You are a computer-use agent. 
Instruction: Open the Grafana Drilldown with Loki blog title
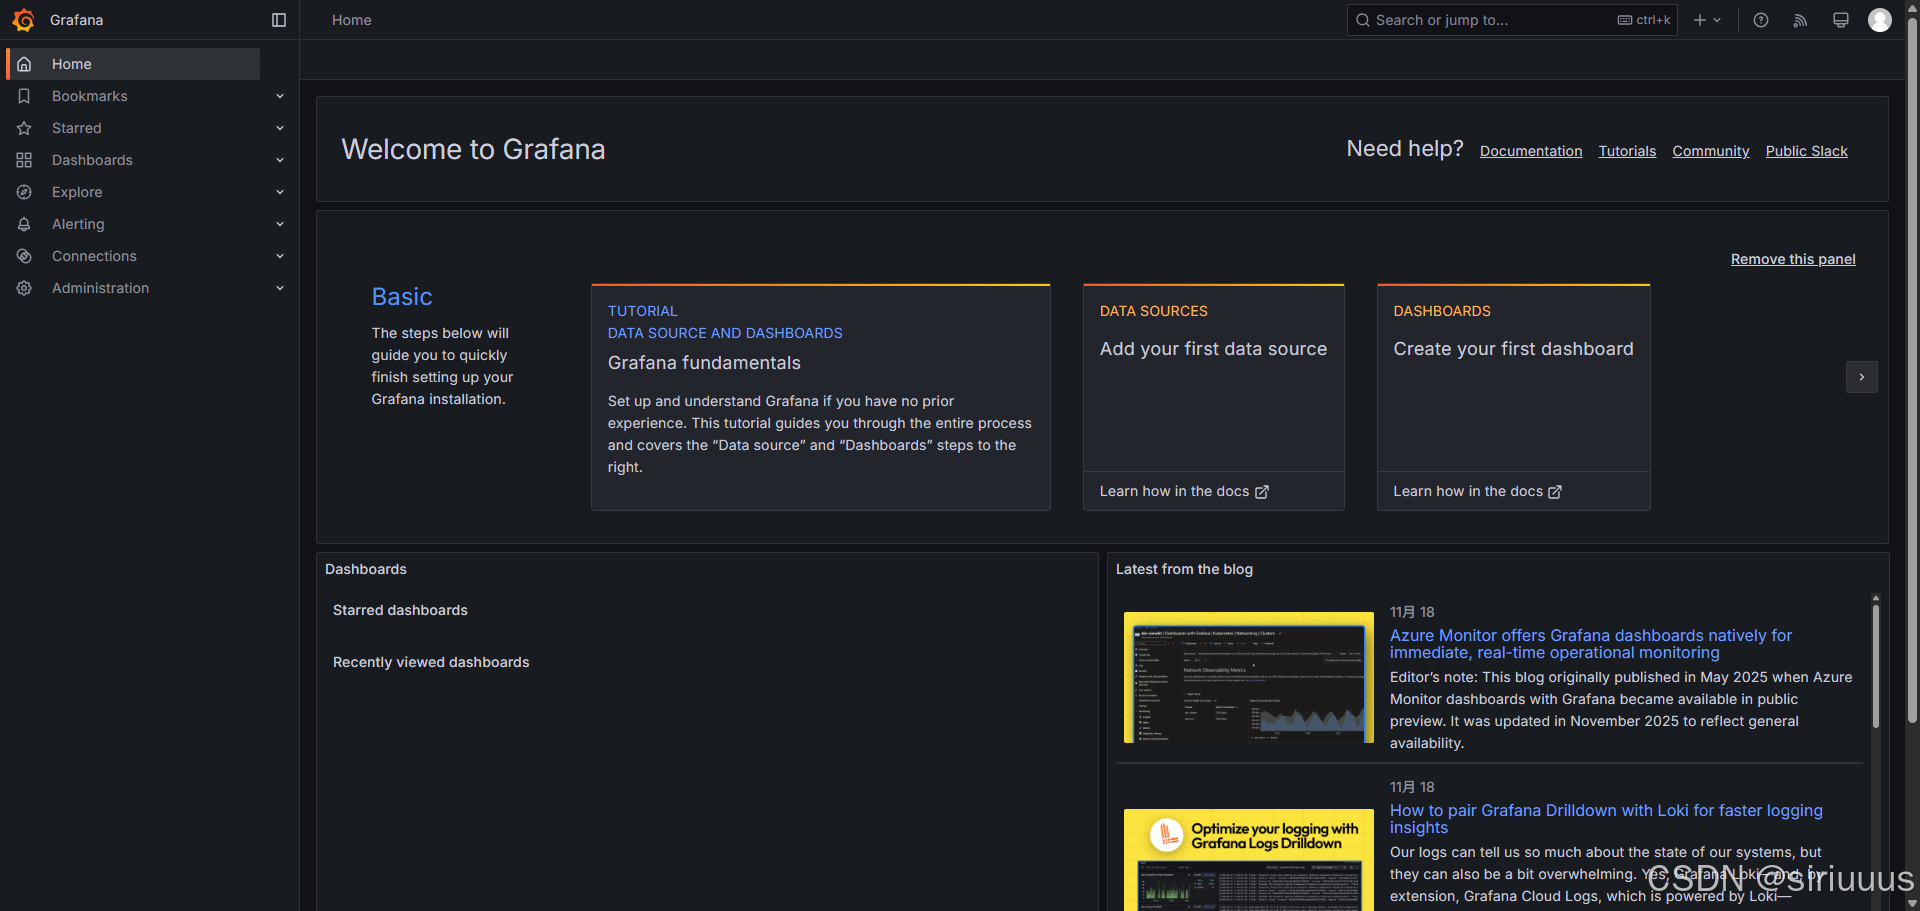point(1606,819)
